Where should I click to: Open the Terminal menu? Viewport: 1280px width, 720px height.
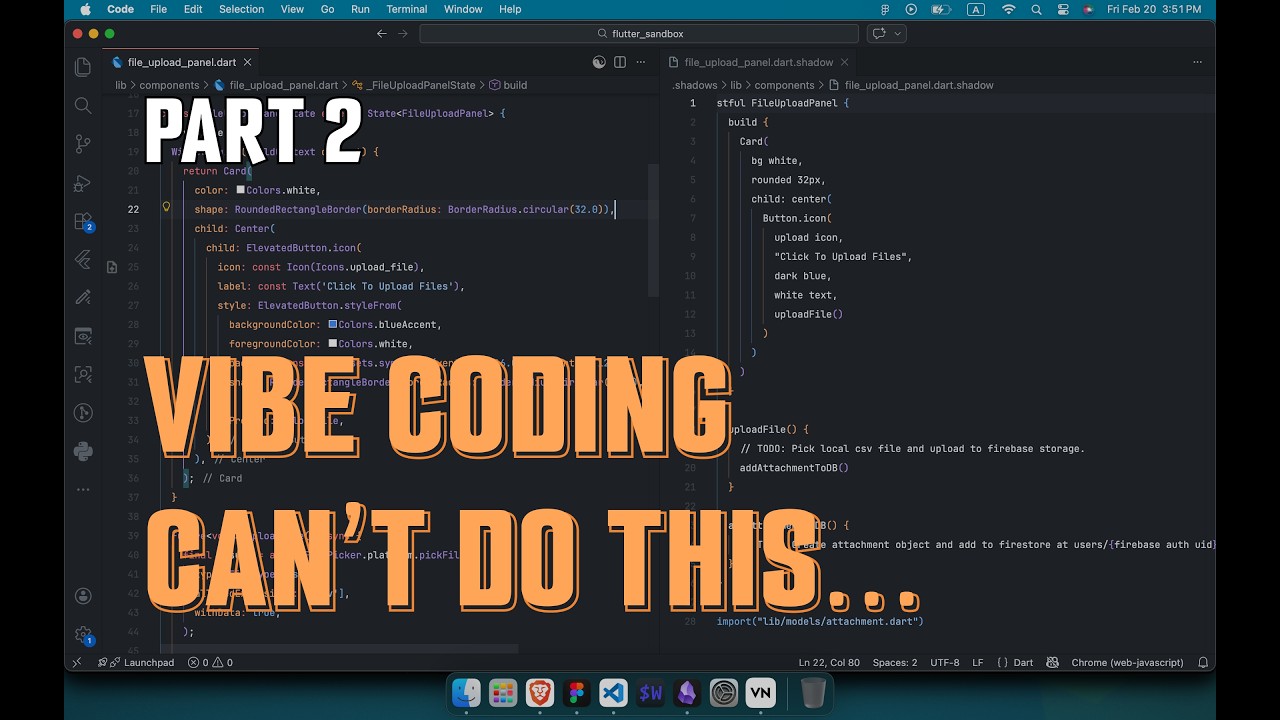[x=407, y=9]
